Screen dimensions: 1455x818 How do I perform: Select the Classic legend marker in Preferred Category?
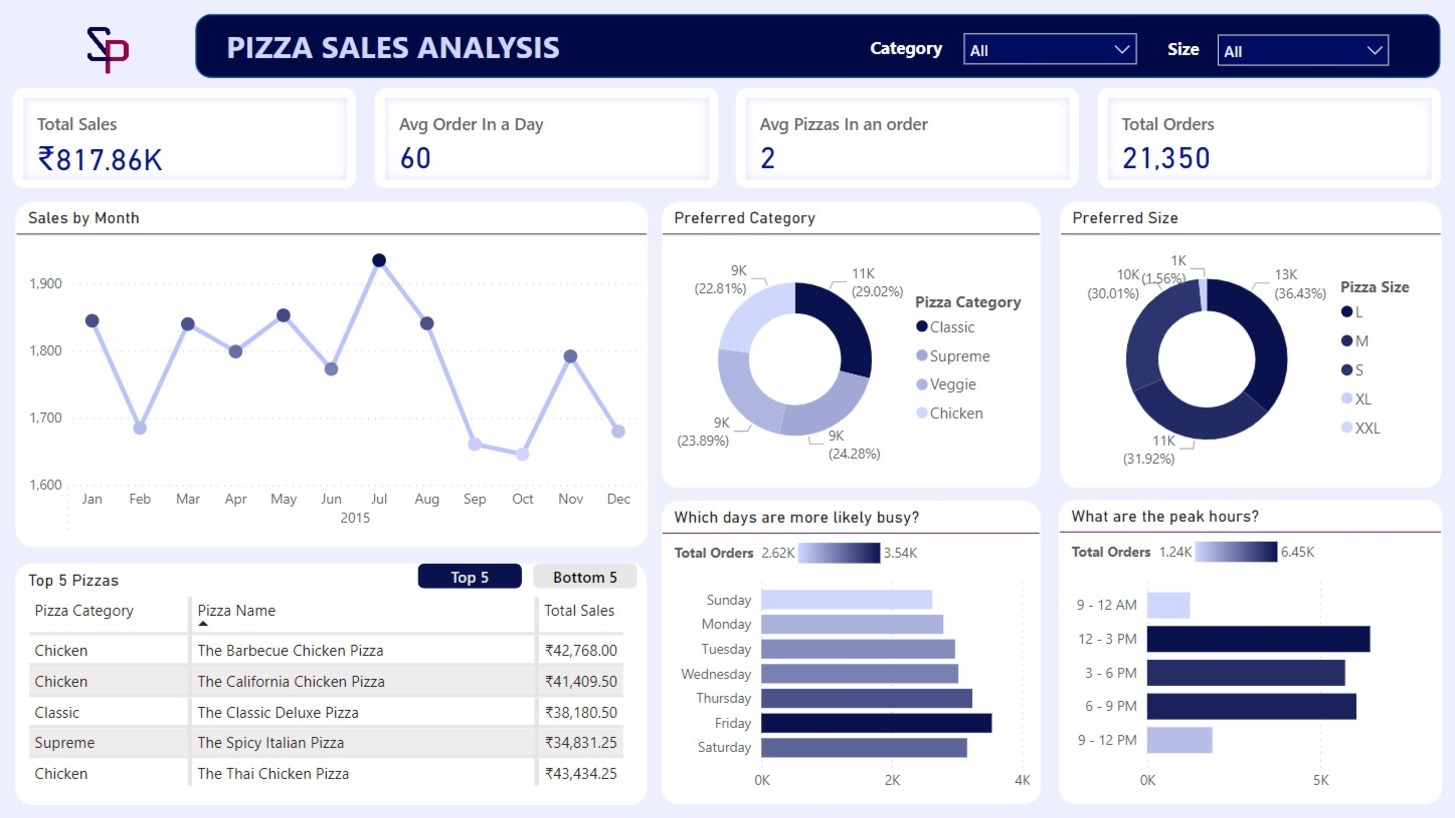(922, 327)
